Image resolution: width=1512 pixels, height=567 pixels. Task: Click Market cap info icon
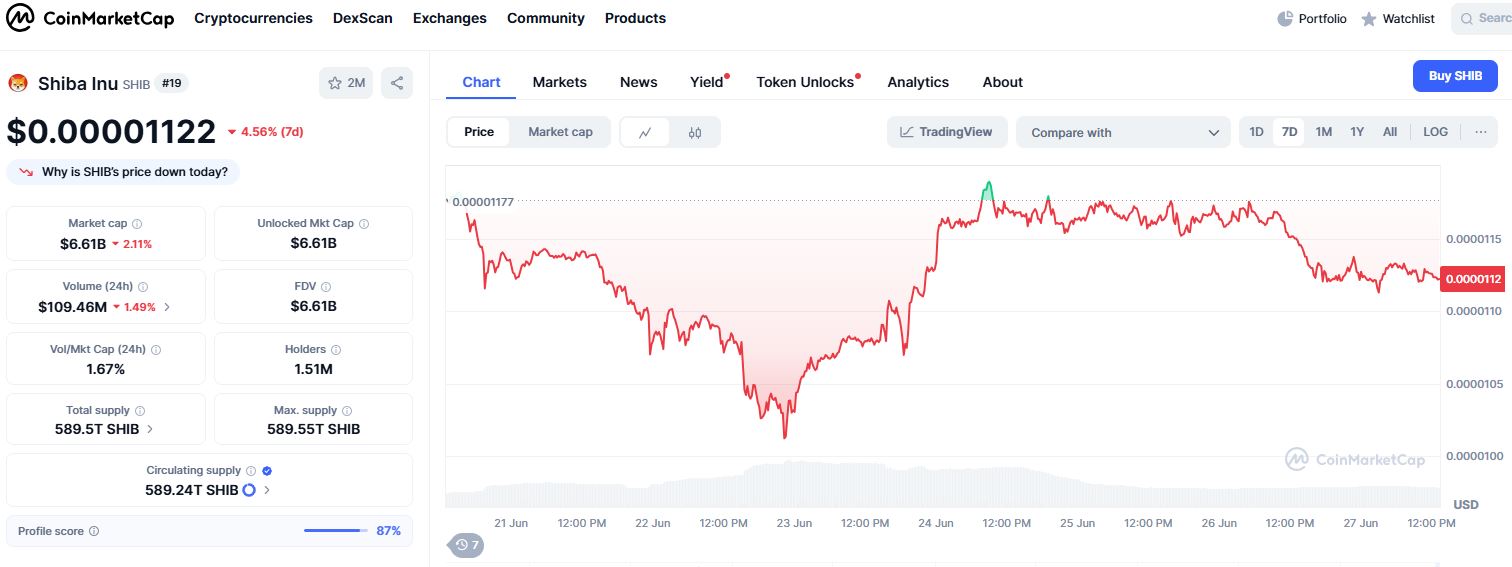tap(137, 224)
